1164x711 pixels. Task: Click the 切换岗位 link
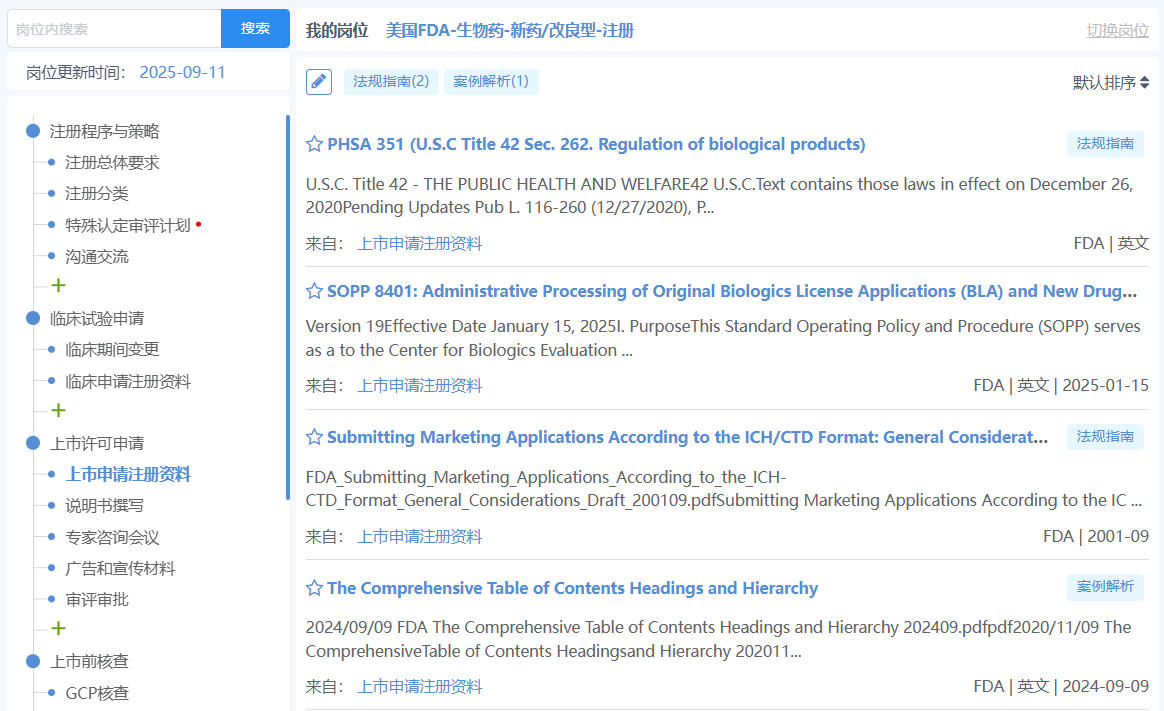pyautogui.click(x=1117, y=31)
